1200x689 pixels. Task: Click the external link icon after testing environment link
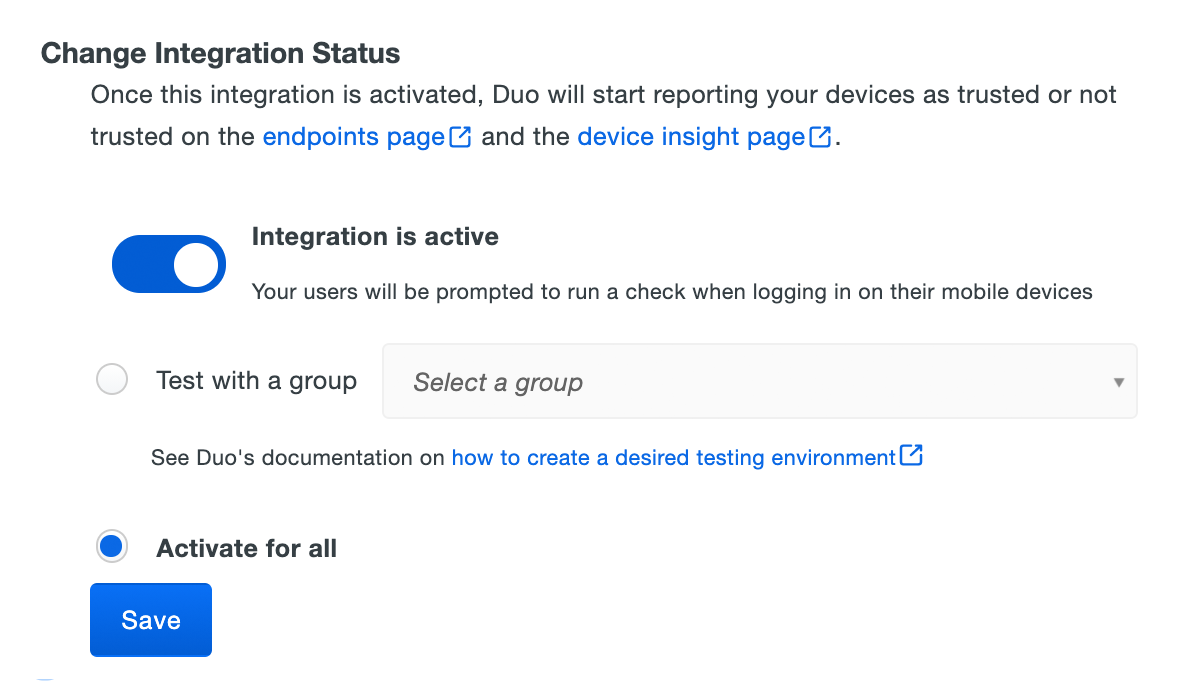(912, 456)
